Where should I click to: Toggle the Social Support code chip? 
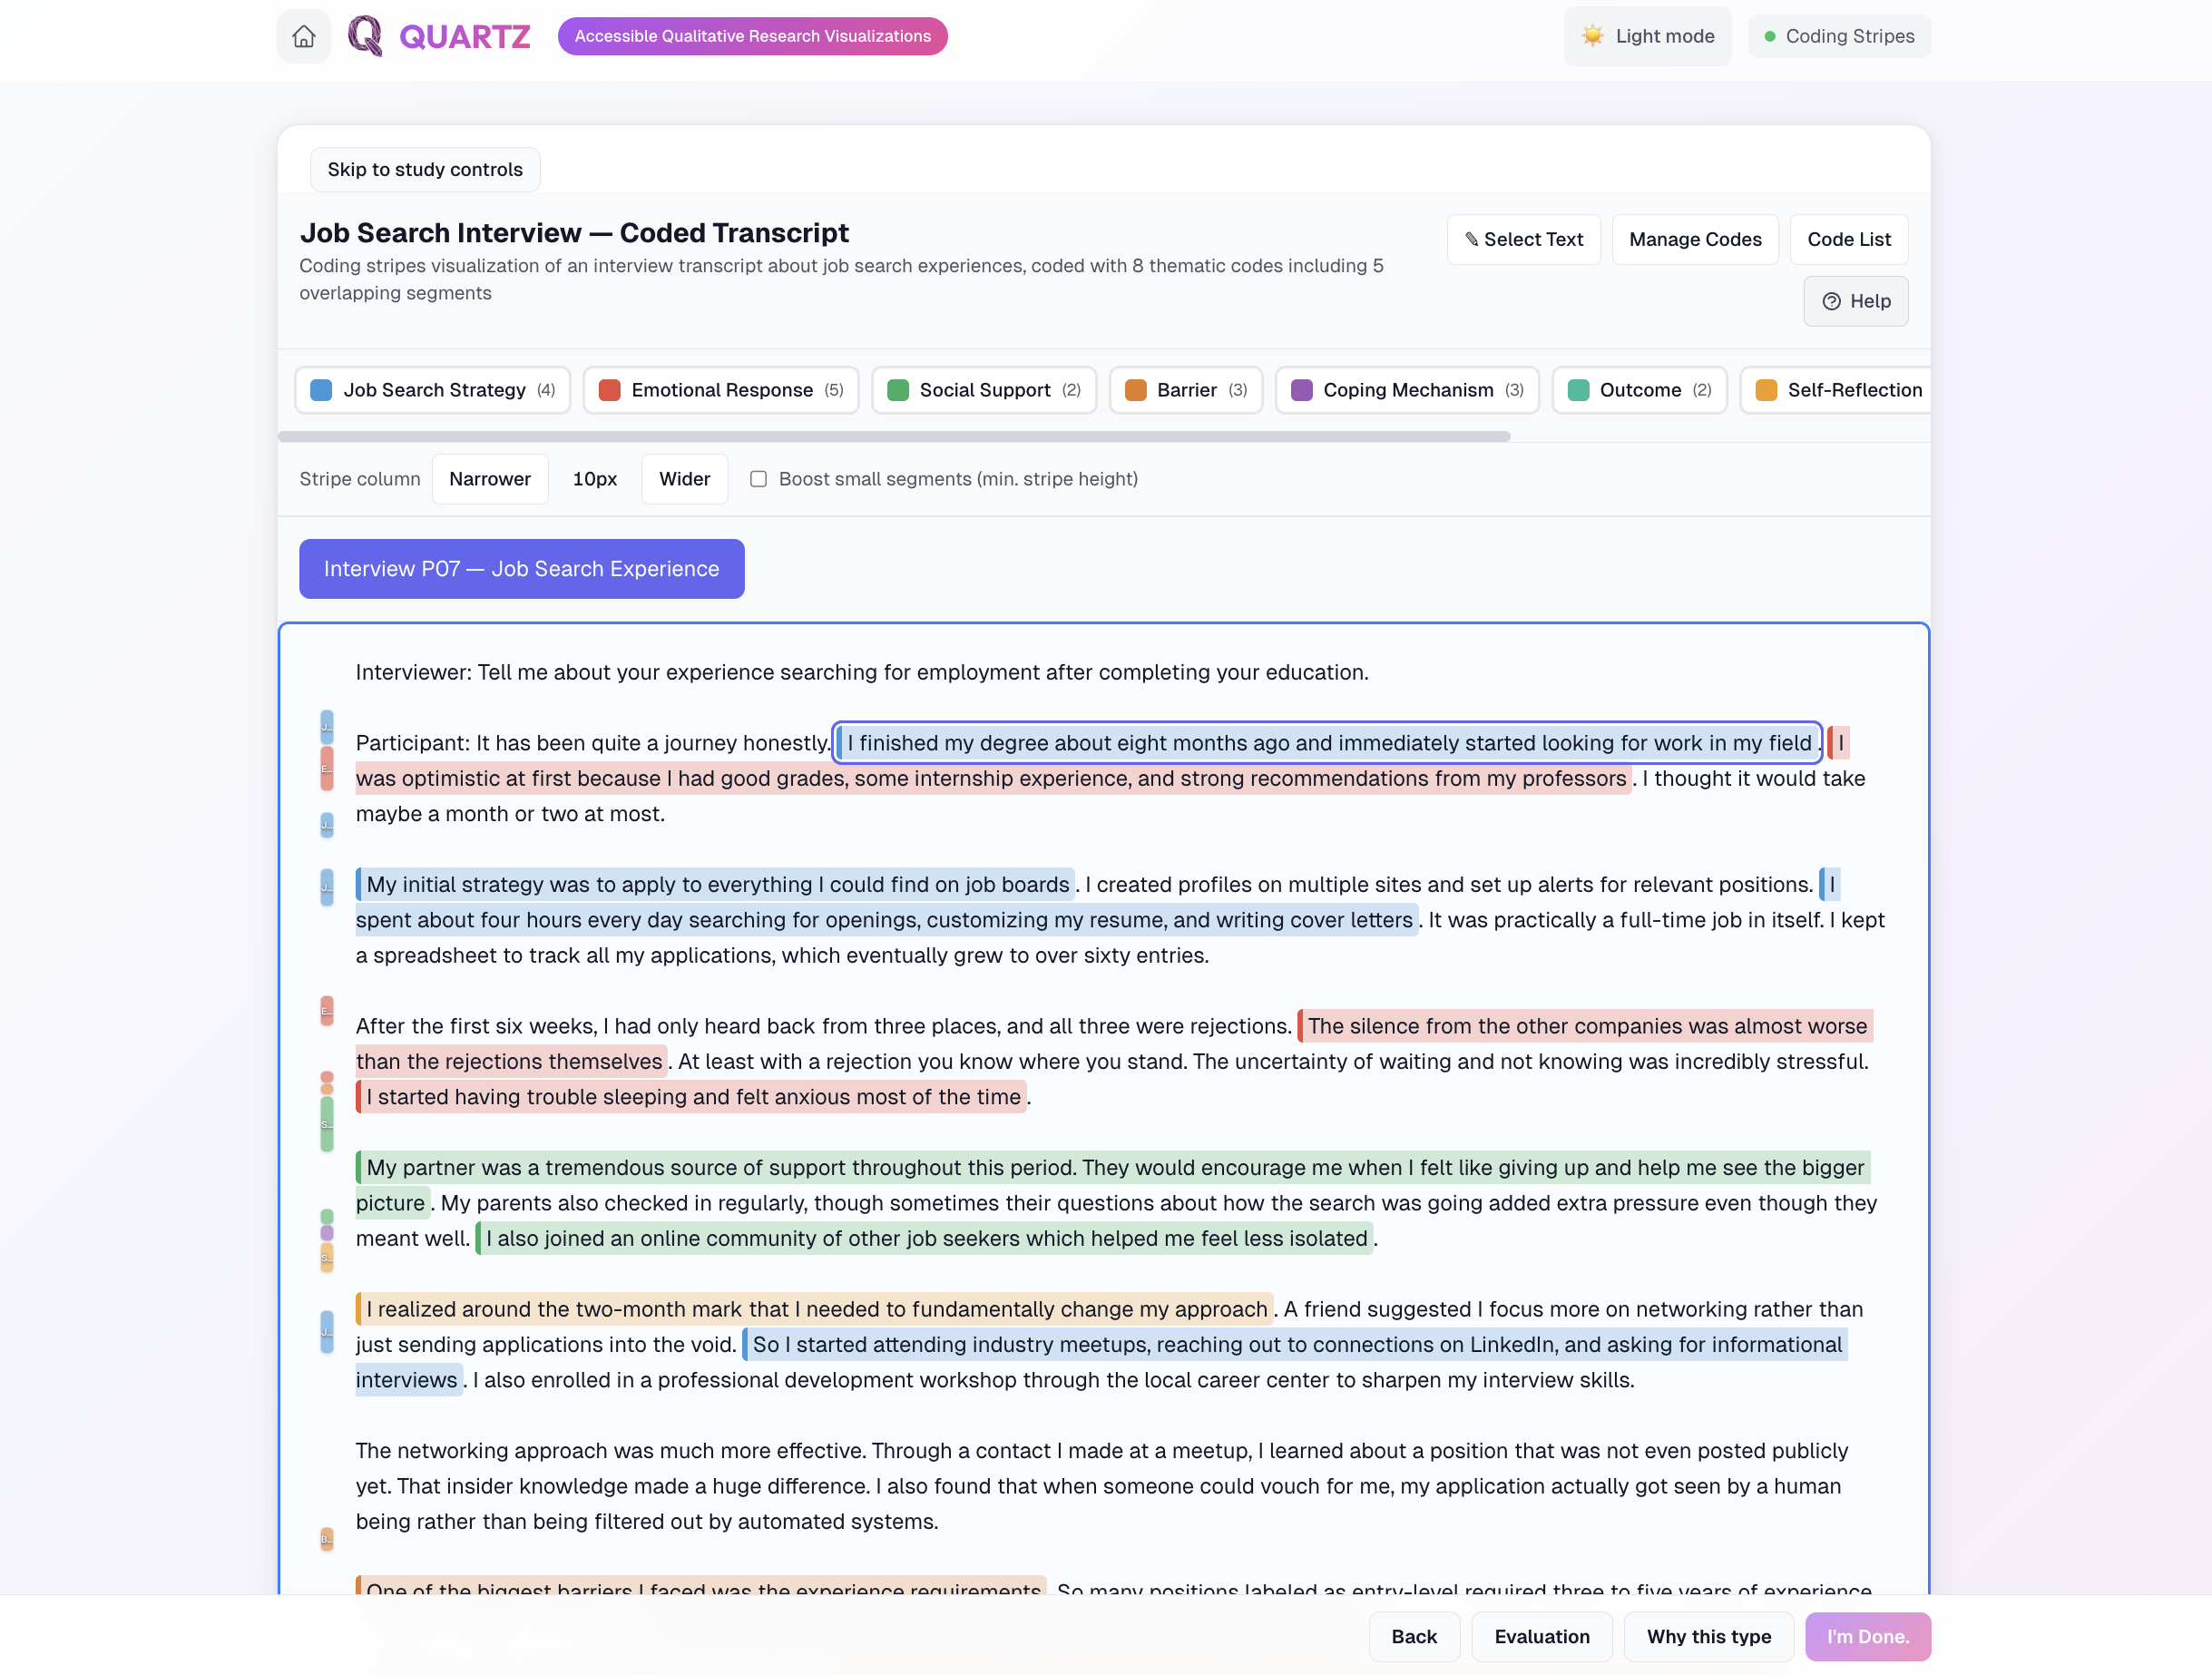(x=984, y=390)
